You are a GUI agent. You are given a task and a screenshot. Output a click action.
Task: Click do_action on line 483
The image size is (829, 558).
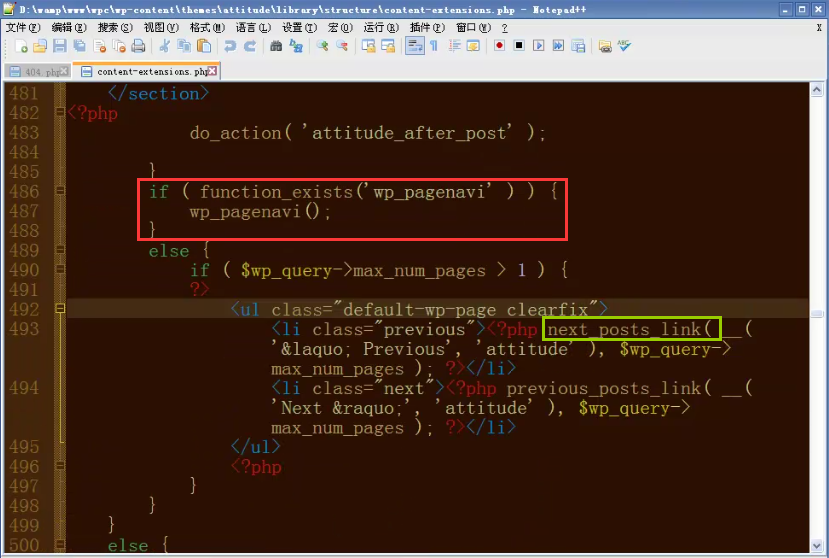click(x=235, y=133)
